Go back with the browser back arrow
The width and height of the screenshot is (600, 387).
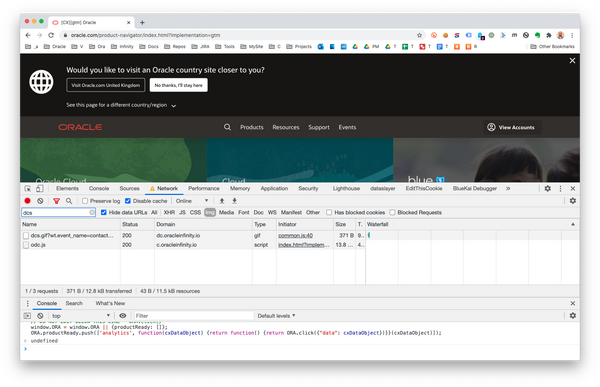coord(28,35)
